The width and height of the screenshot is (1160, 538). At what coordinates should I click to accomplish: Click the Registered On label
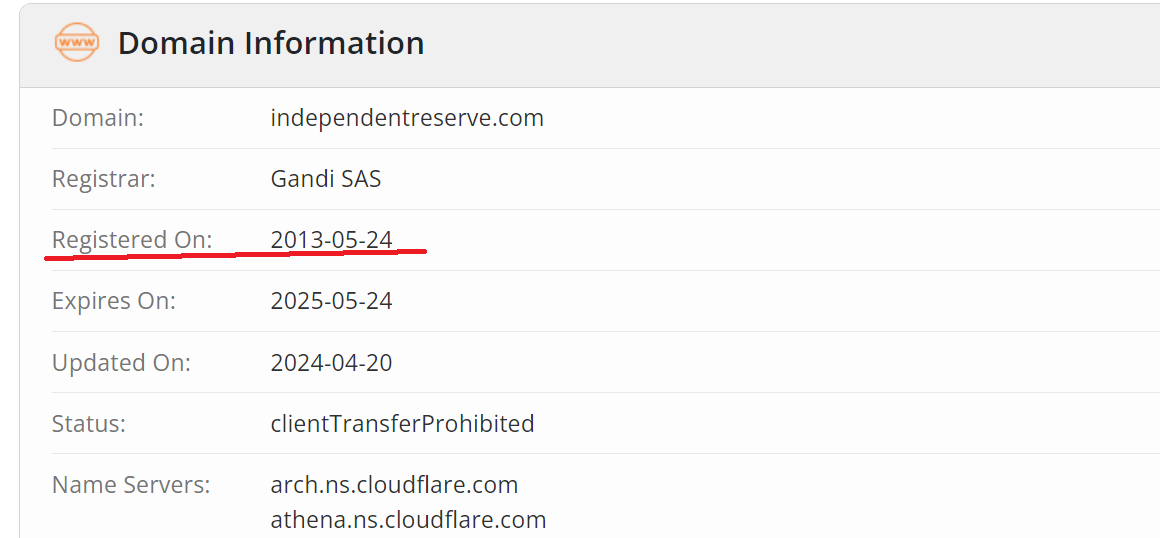tap(132, 240)
